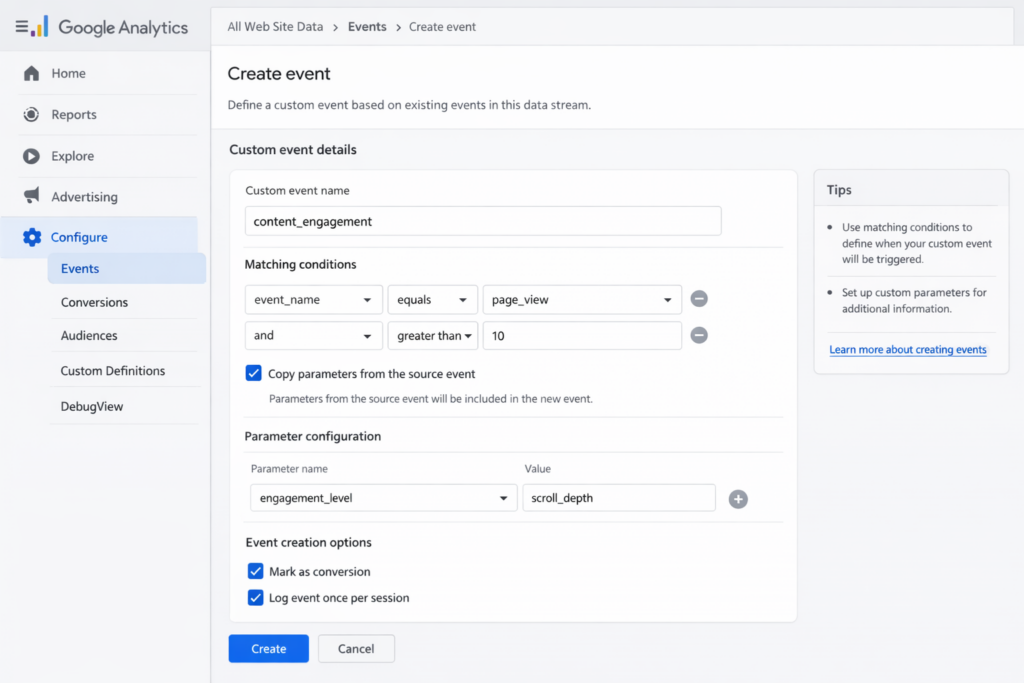Disable Mark as conversion

point(253,572)
